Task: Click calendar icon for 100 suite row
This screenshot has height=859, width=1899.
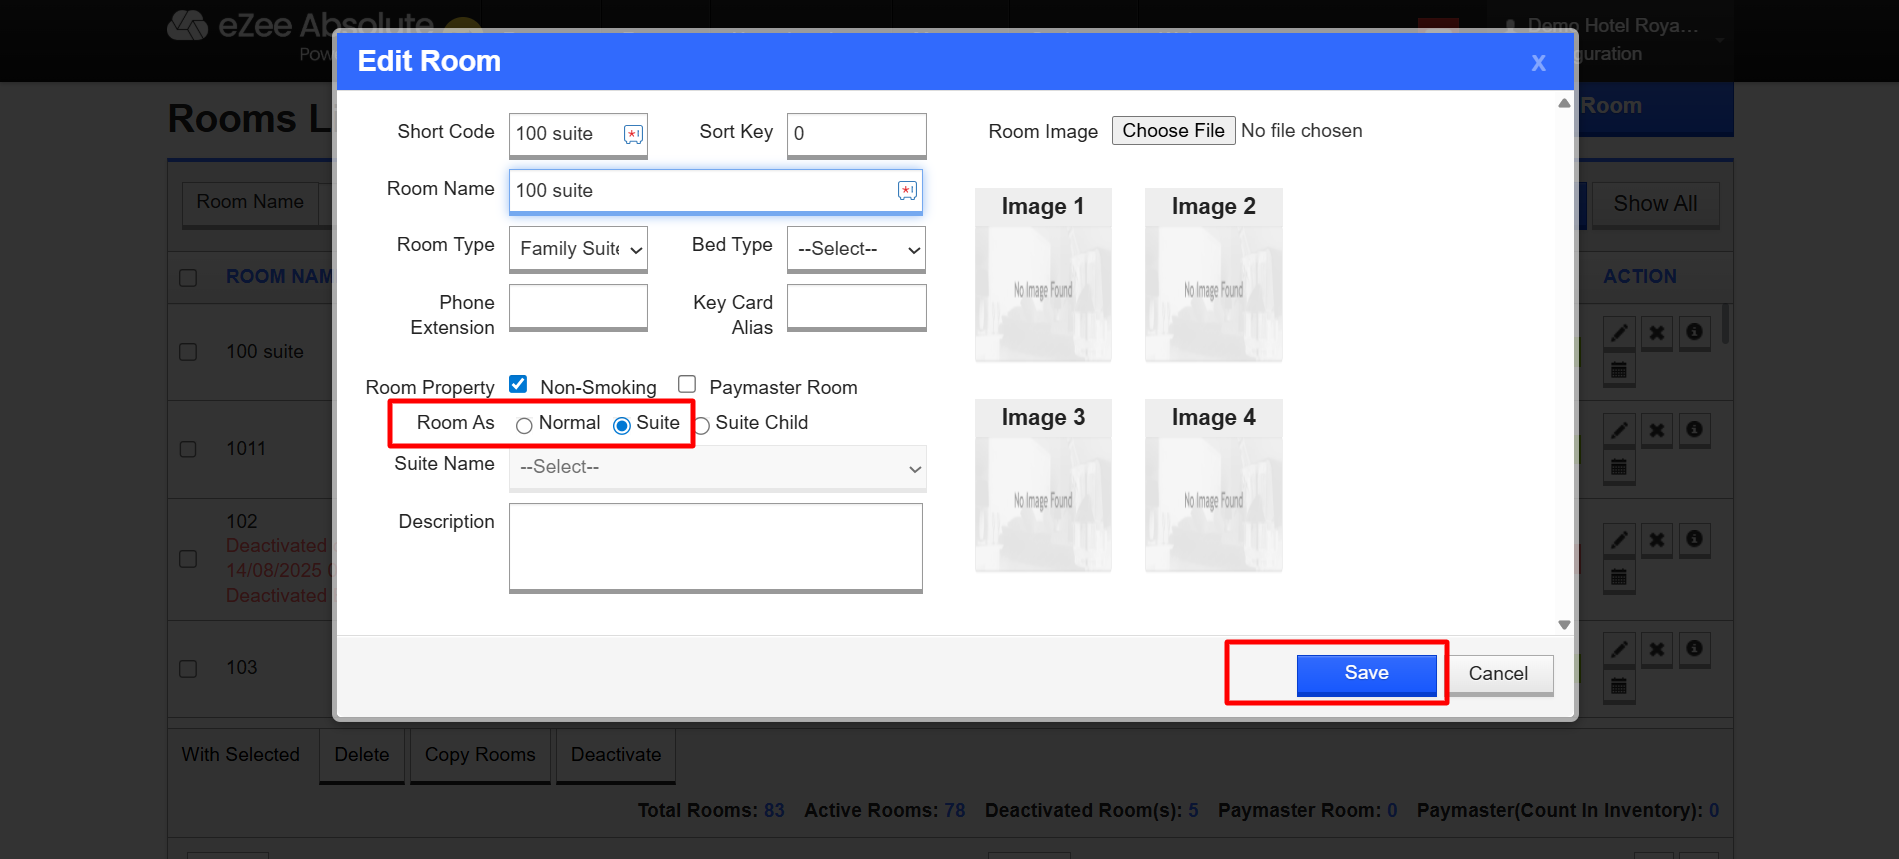Action: tap(1619, 370)
